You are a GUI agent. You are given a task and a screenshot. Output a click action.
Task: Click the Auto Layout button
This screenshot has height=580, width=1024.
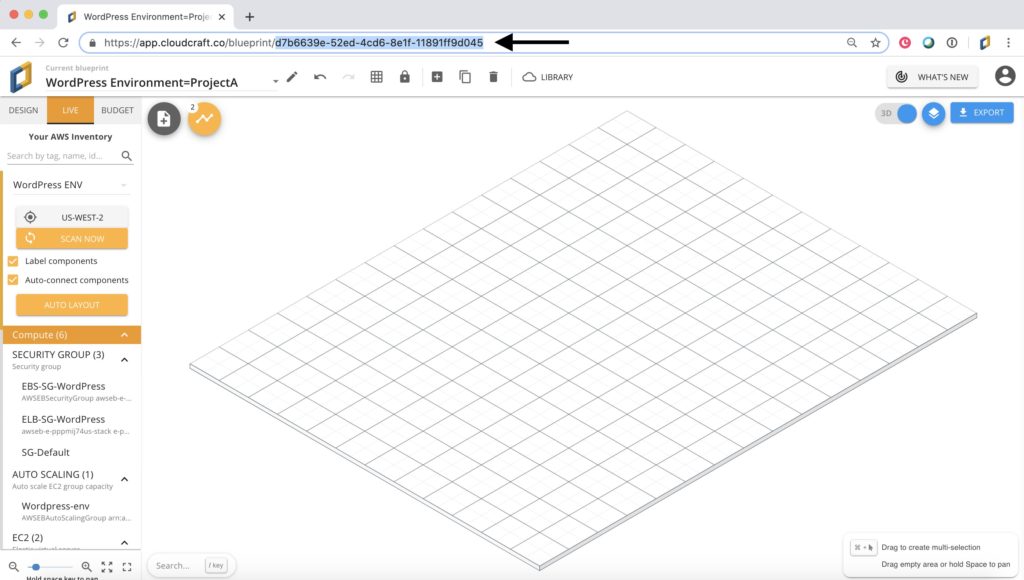(x=72, y=305)
